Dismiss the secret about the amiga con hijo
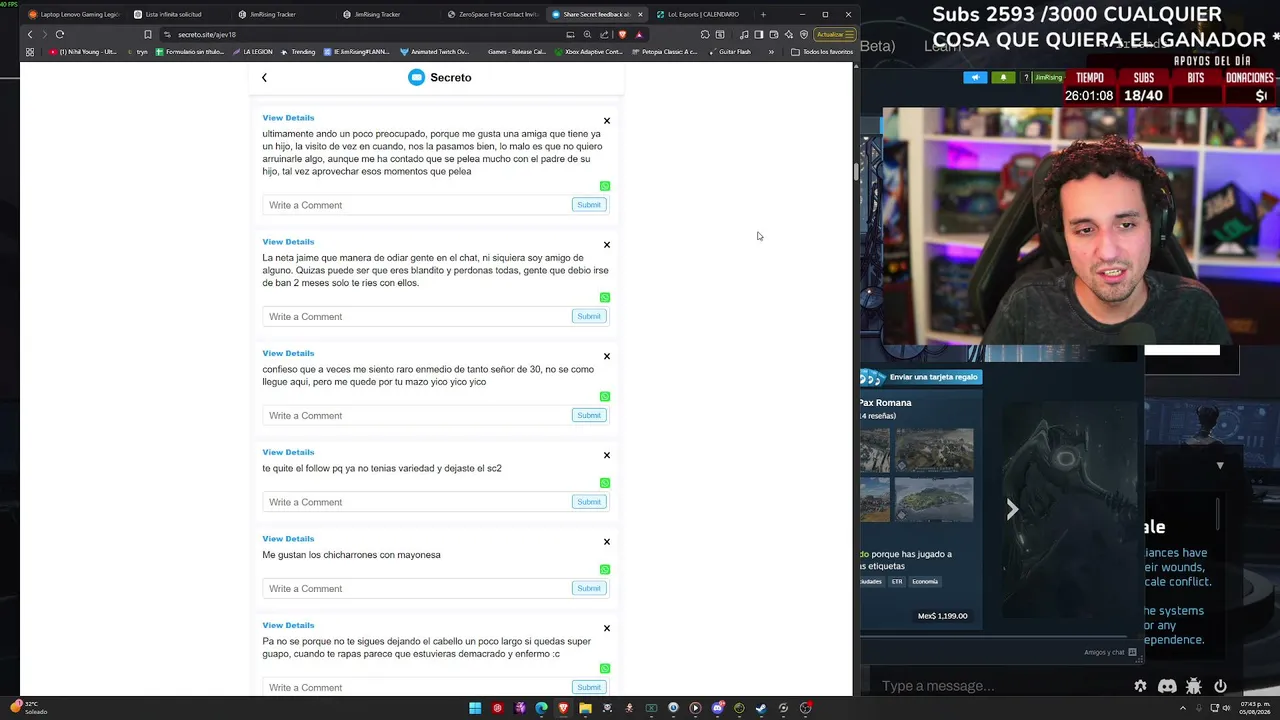 coord(606,121)
